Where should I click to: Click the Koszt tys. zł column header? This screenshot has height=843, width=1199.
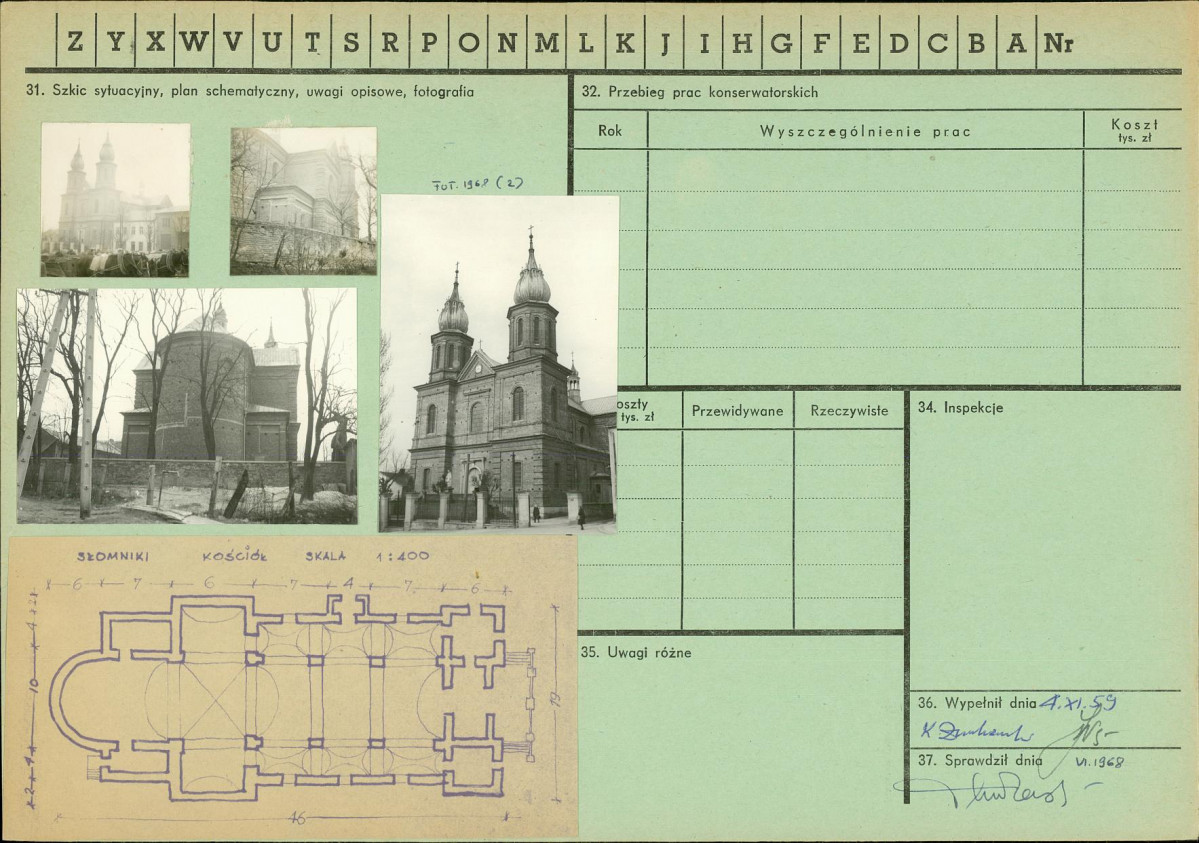click(x=1134, y=131)
